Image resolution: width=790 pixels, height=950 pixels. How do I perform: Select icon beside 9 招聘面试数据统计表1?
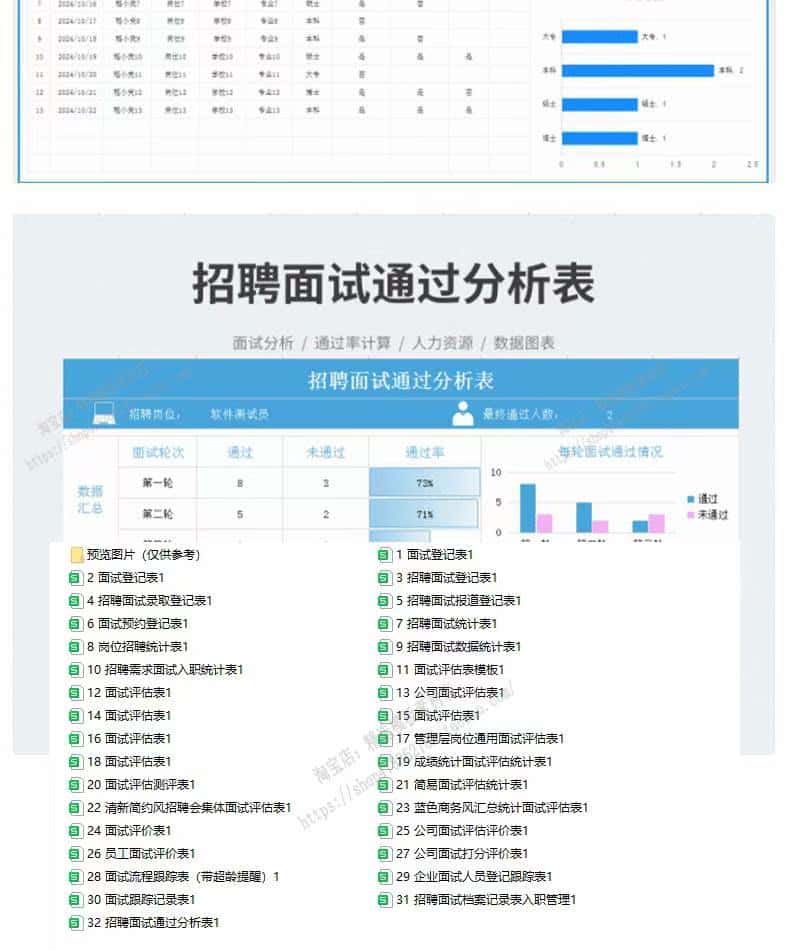[x=384, y=646]
